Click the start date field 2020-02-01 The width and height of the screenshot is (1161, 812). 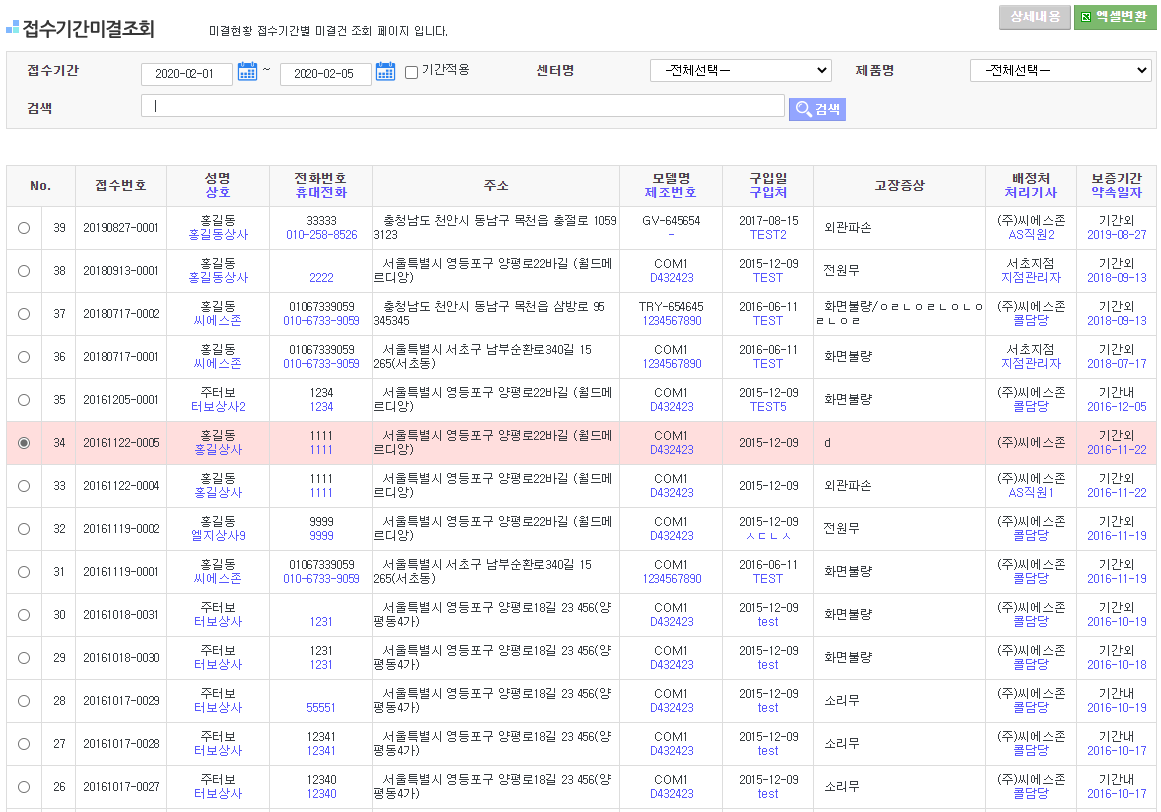pyautogui.click(x=187, y=75)
